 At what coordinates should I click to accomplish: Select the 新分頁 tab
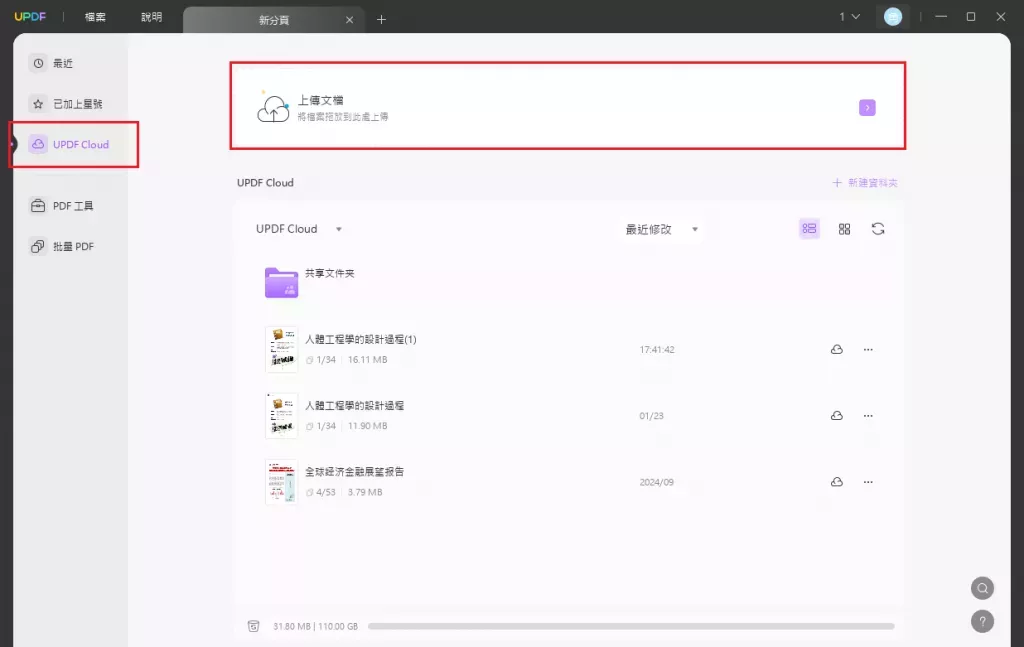tap(274, 20)
